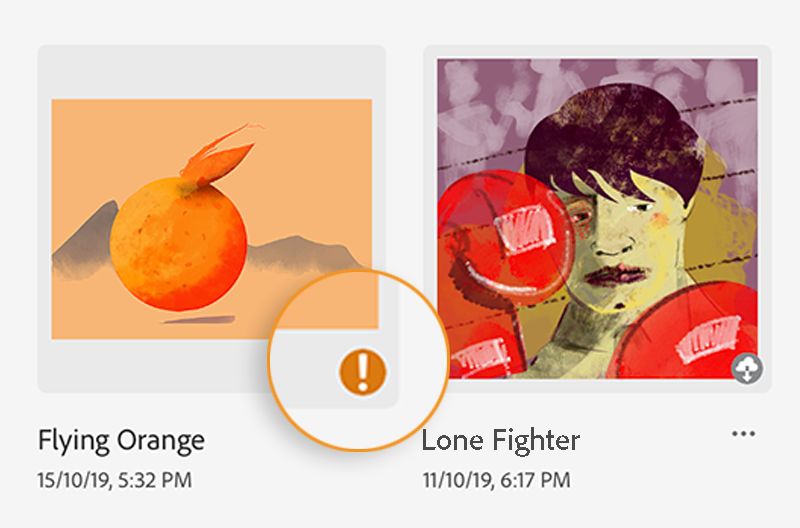Click the orange's leaf in Flying Orange

pyautogui.click(x=220, y=150)
